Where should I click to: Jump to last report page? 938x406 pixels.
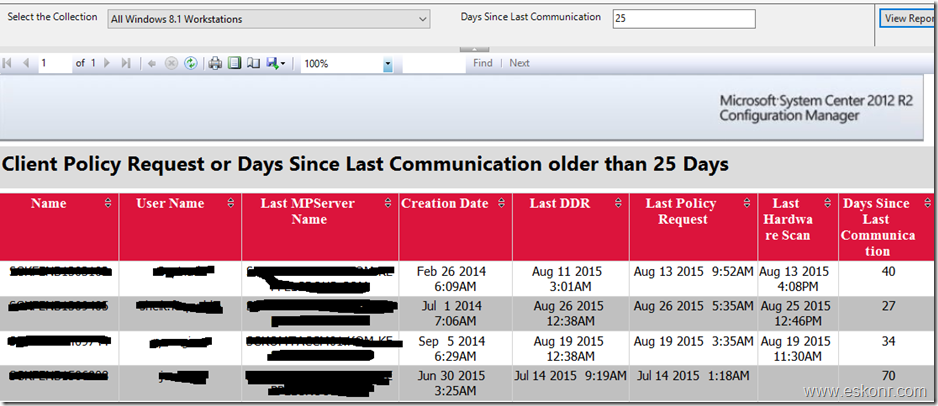pos(126,63)
